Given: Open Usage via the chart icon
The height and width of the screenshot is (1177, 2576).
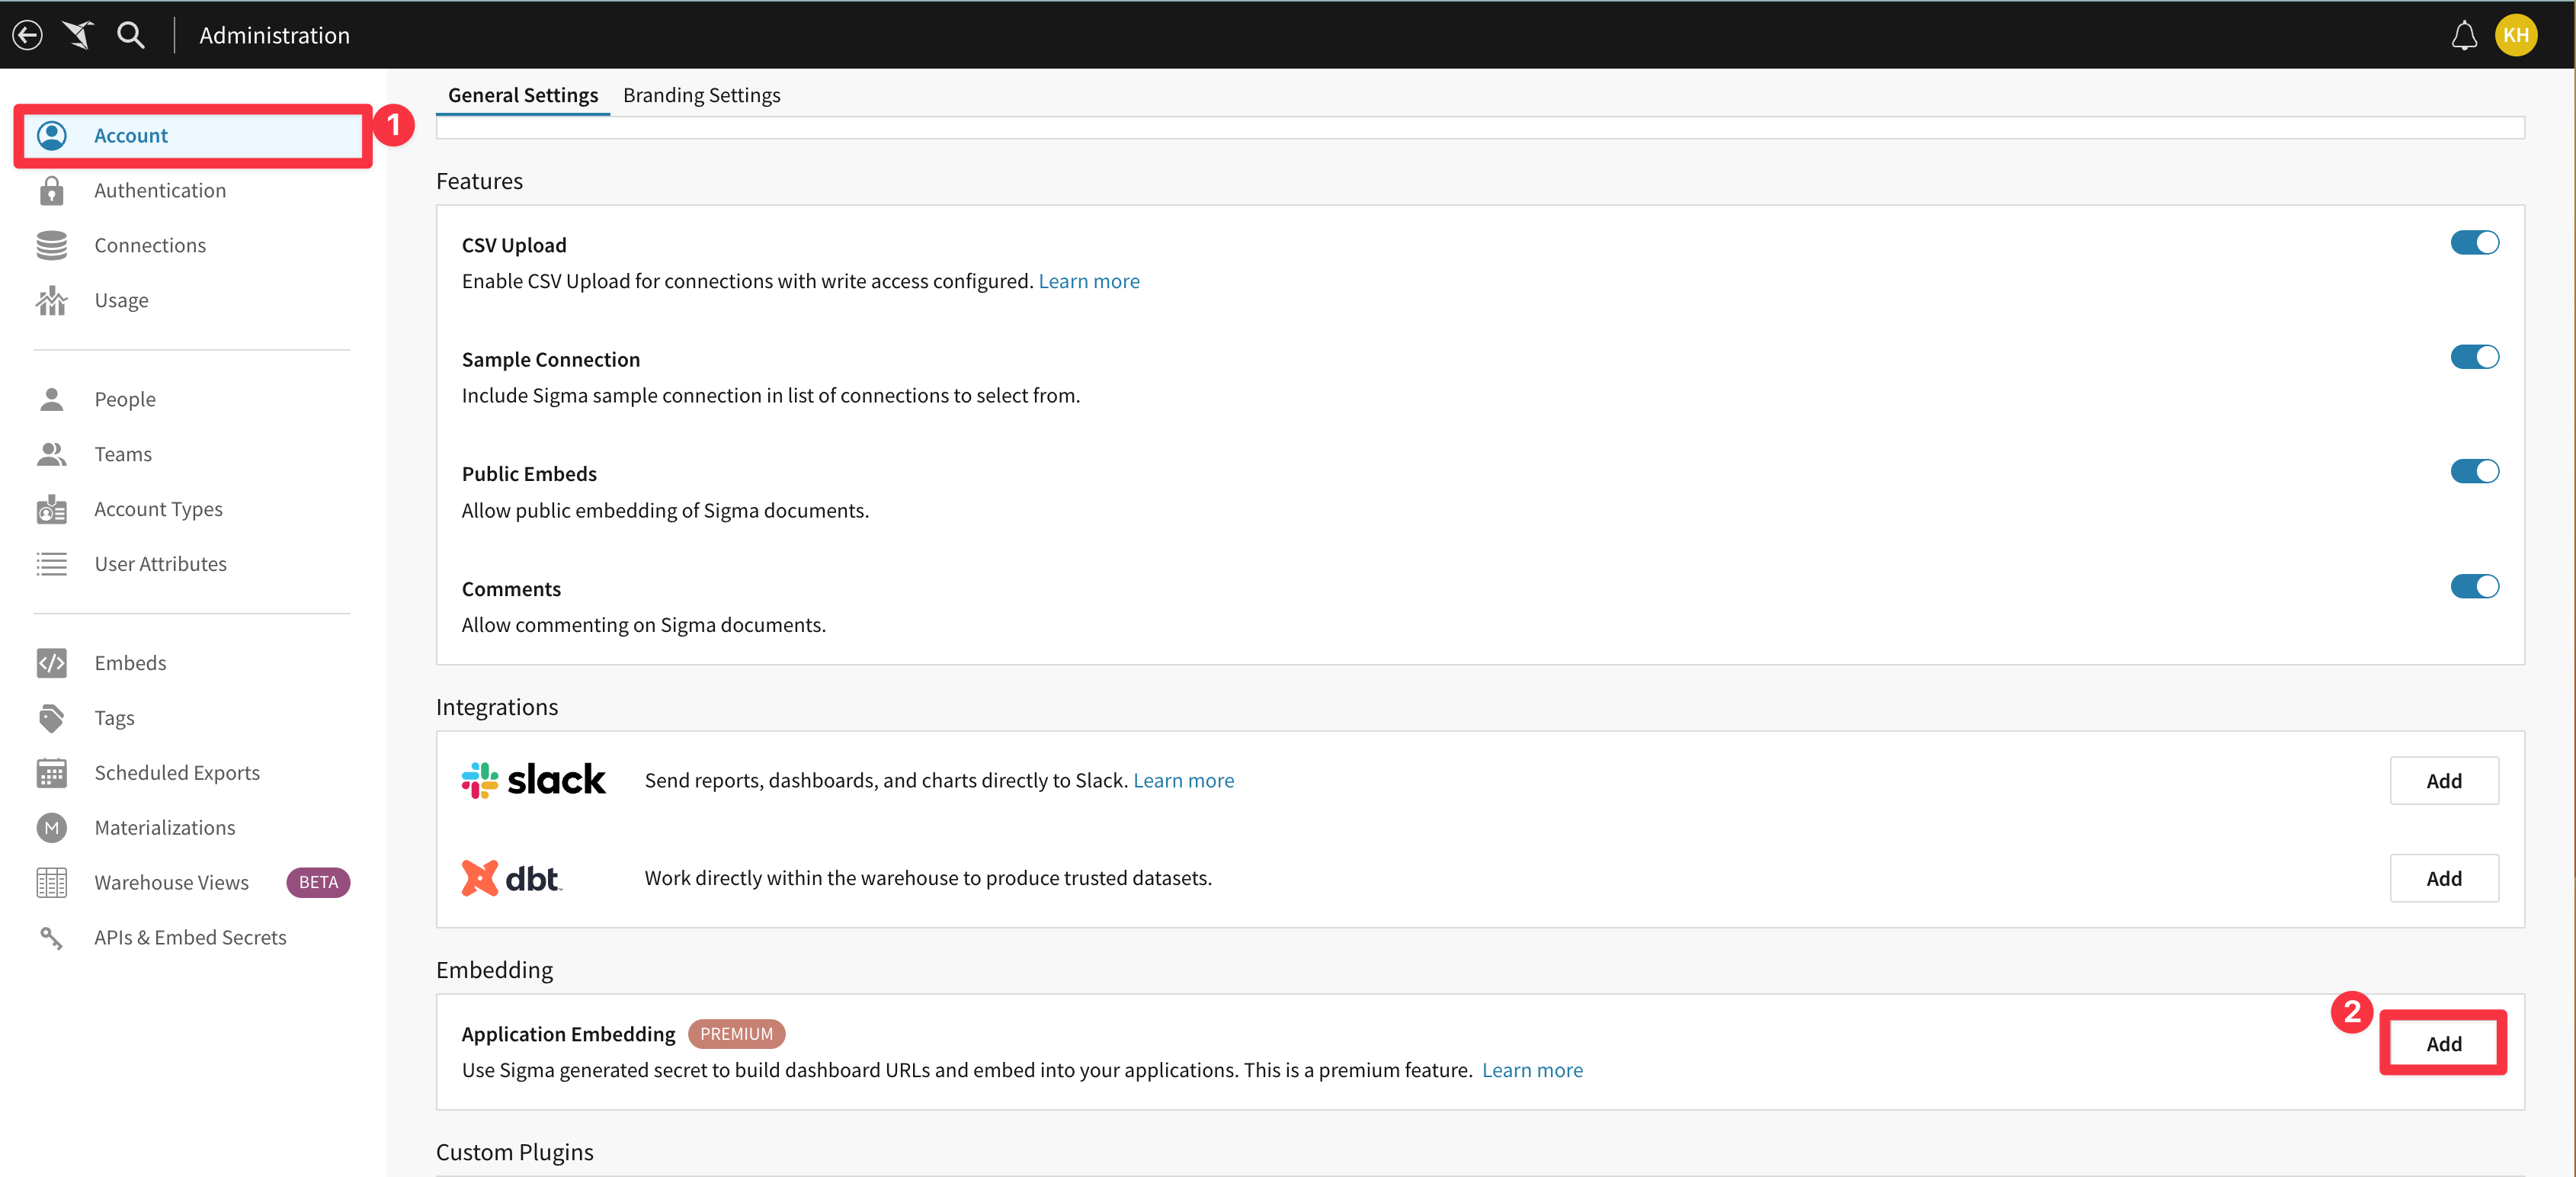Looking at the screenshot, I should coord(51,299).
